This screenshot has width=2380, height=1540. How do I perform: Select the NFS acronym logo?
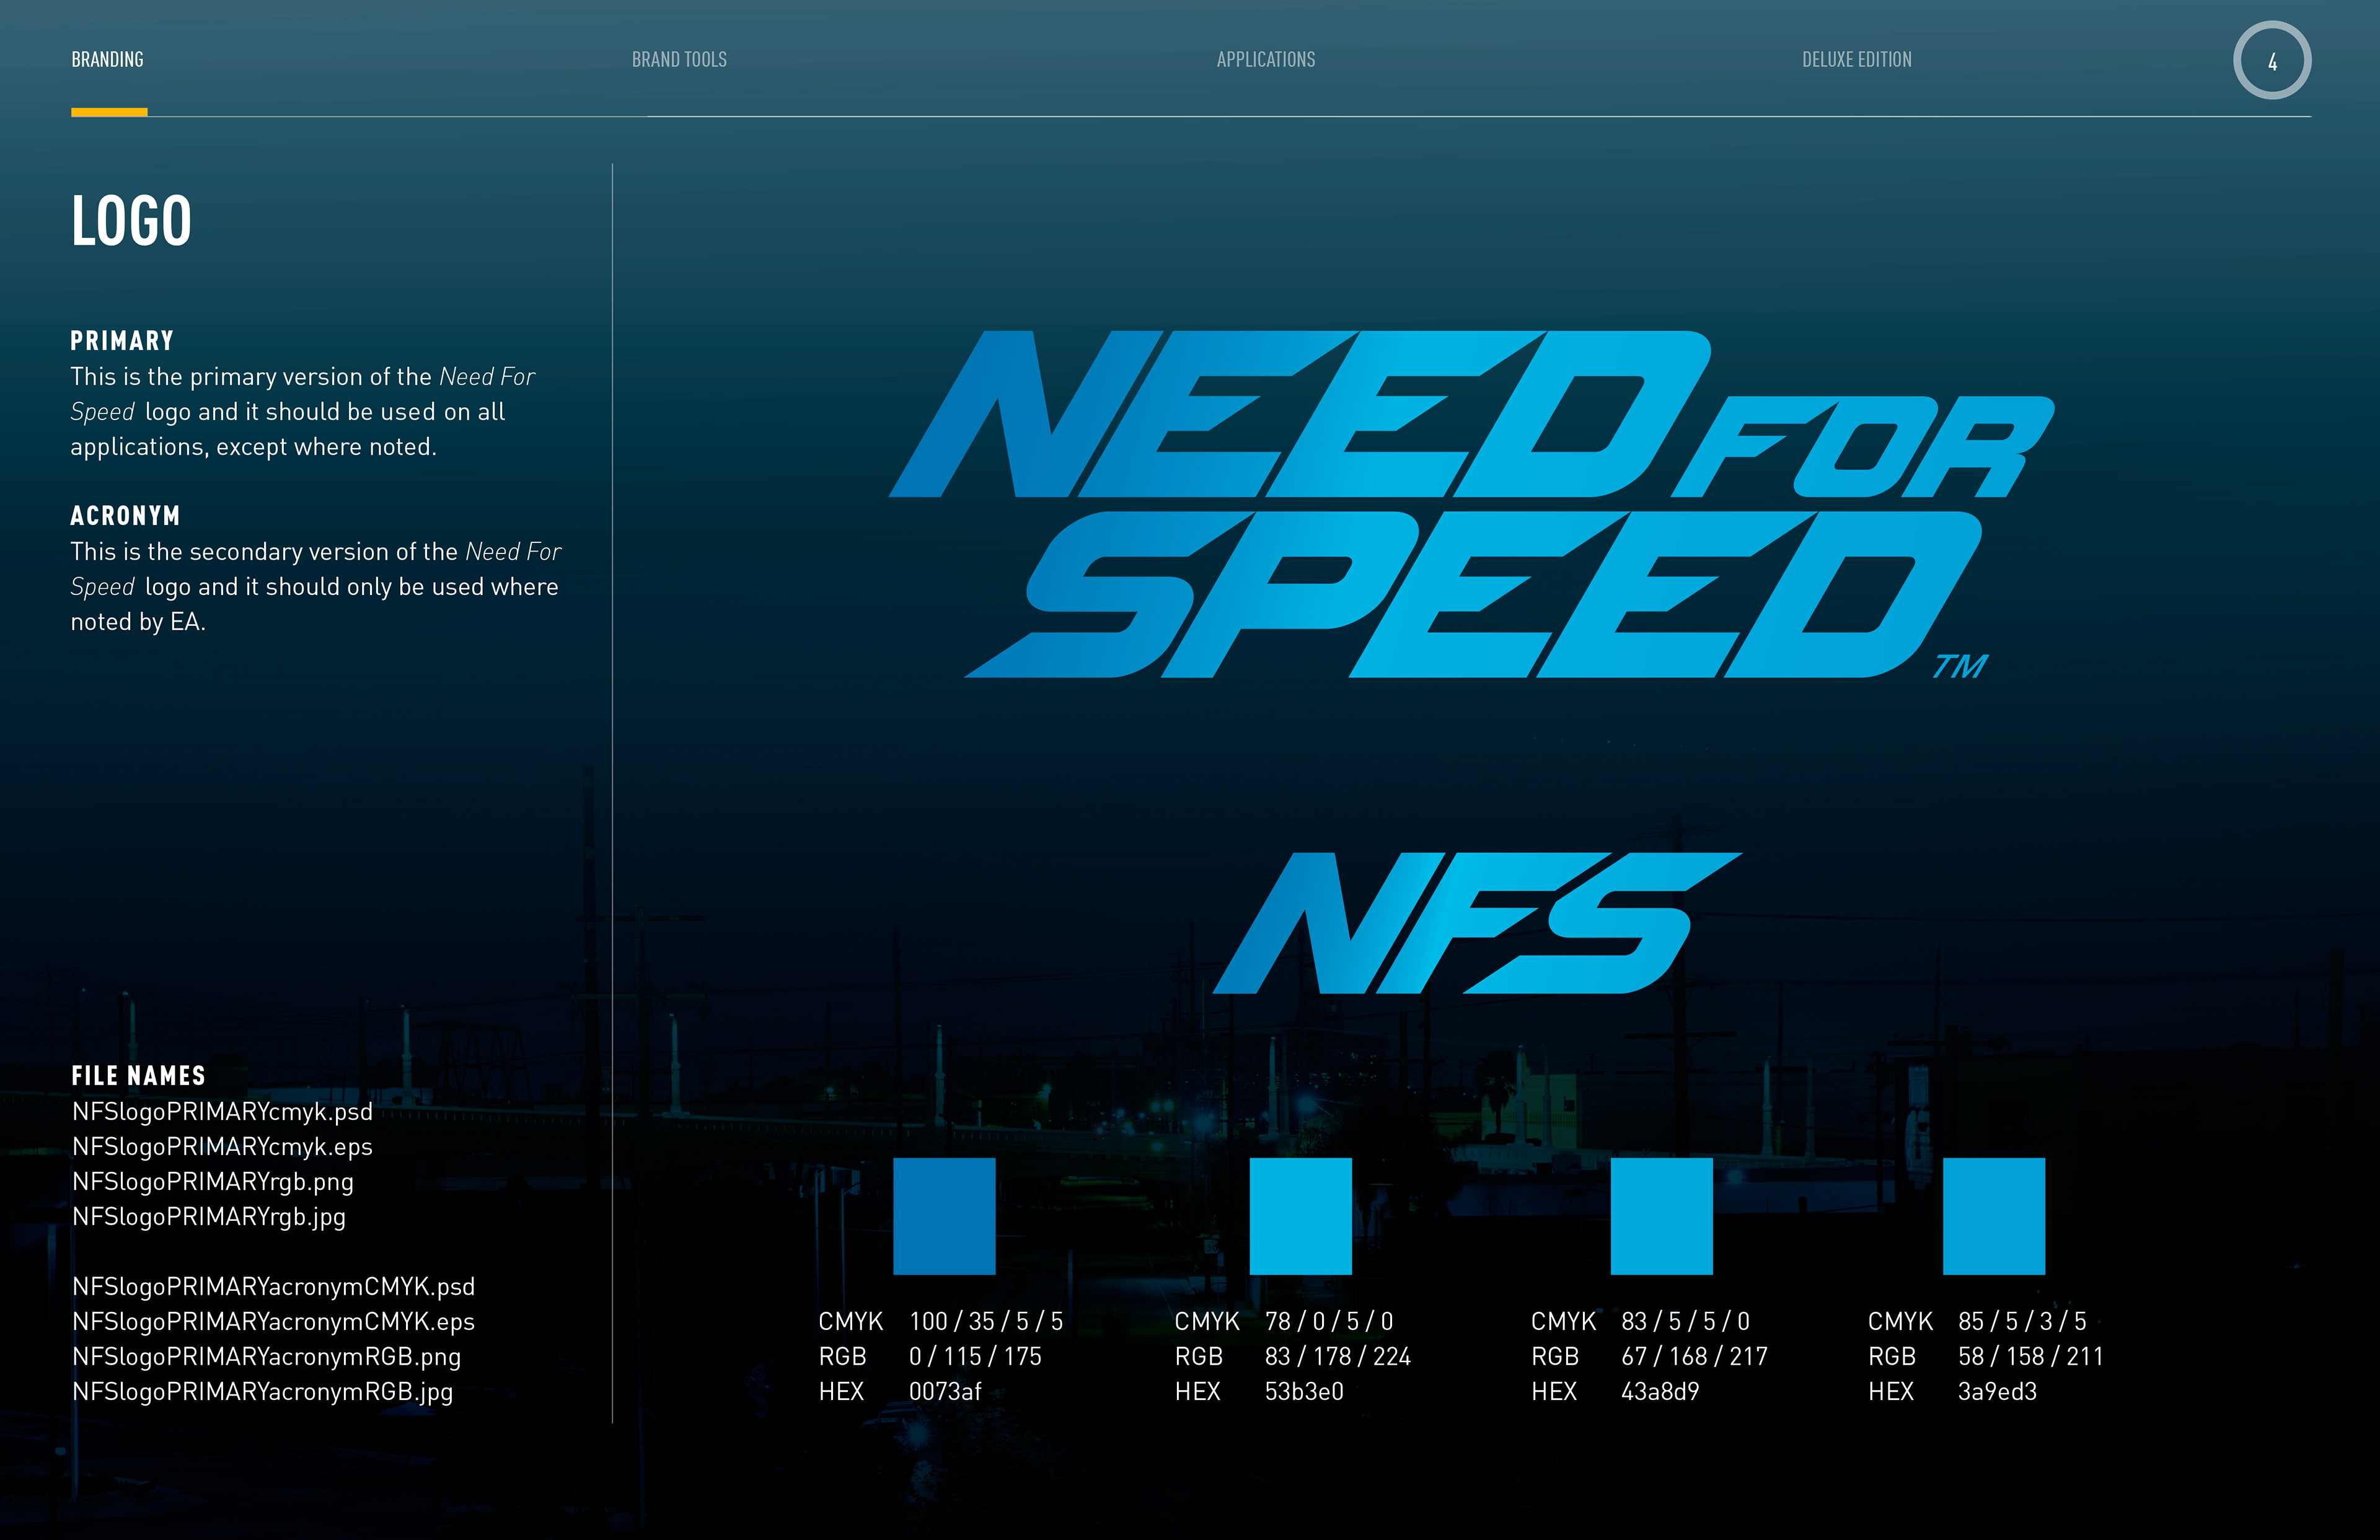pos(1477,923)
